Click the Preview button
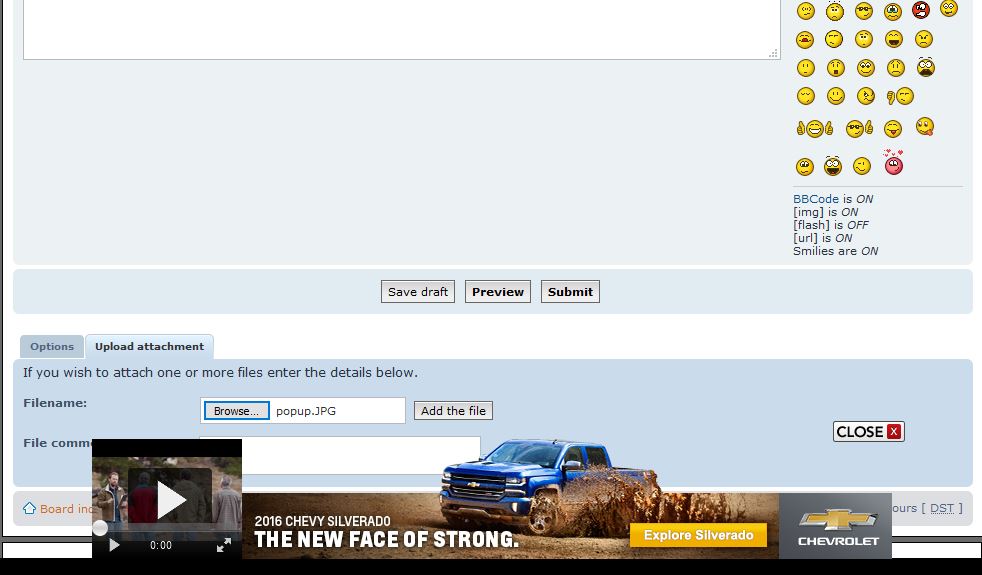The width and height of the screenshot is (982, 575). (x=498, y=292)
